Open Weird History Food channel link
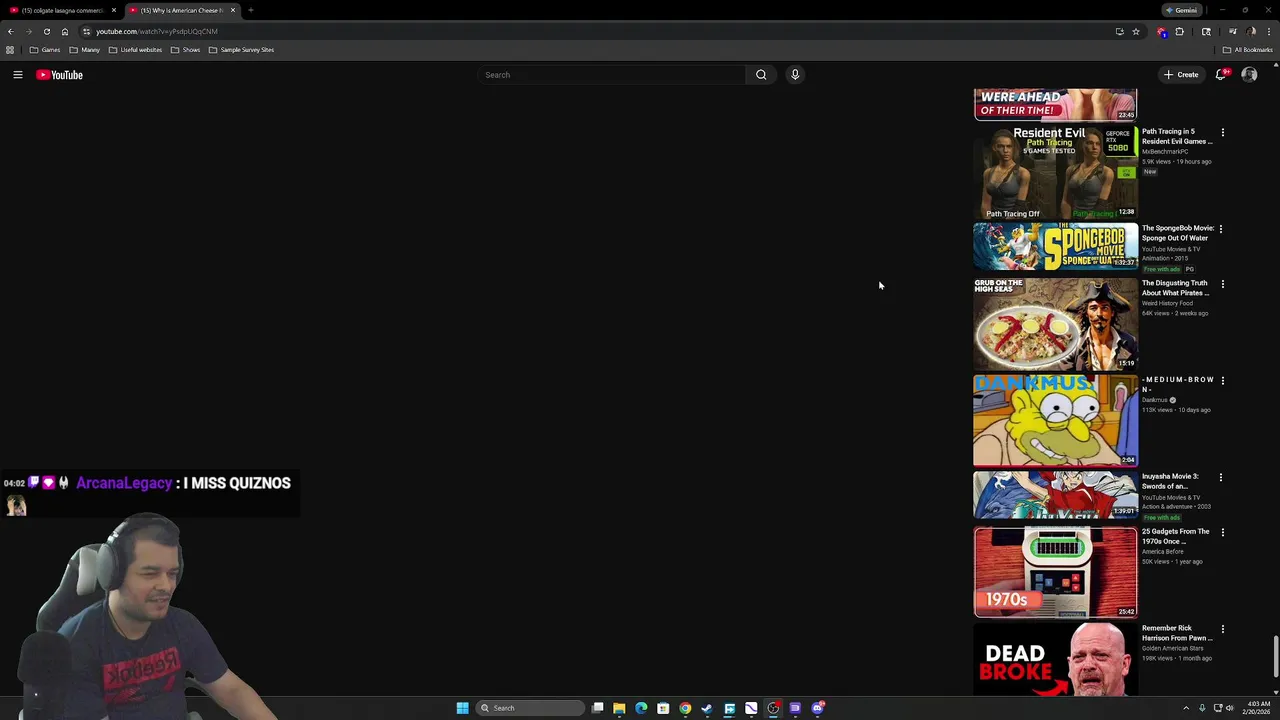Screen dimensions: 1280x720 click(x=1167, y=303)
